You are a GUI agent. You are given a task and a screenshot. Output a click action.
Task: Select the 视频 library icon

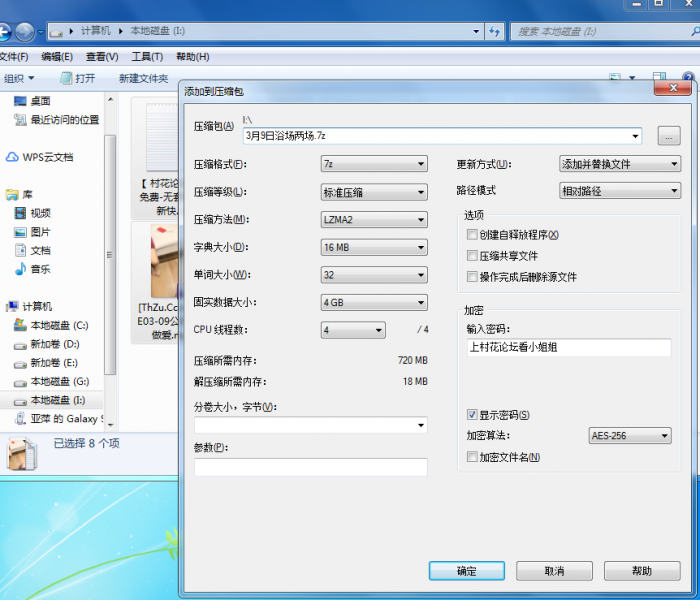[21, 213]
